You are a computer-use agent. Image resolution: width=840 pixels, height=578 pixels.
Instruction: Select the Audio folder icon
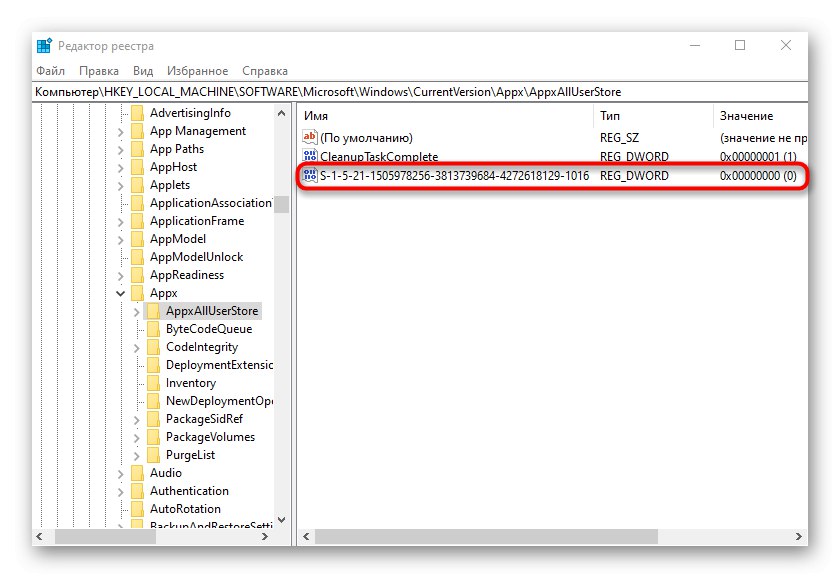click(x=138, y=473)
